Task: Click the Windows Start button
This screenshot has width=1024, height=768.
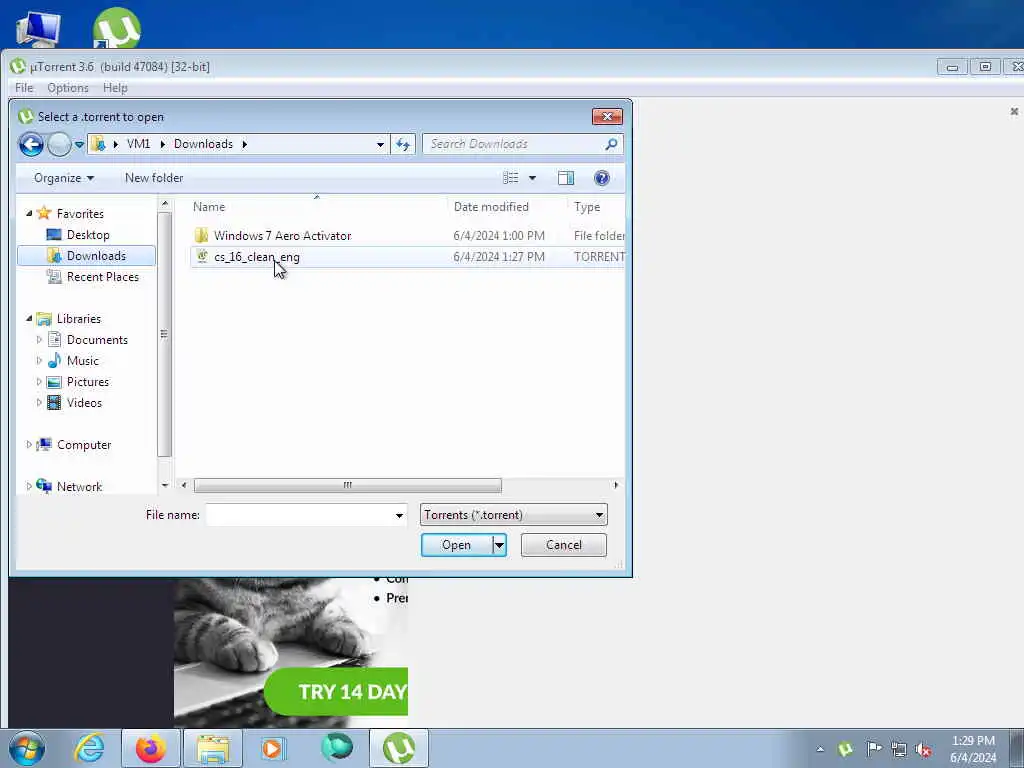Action: tap(27, 748)
